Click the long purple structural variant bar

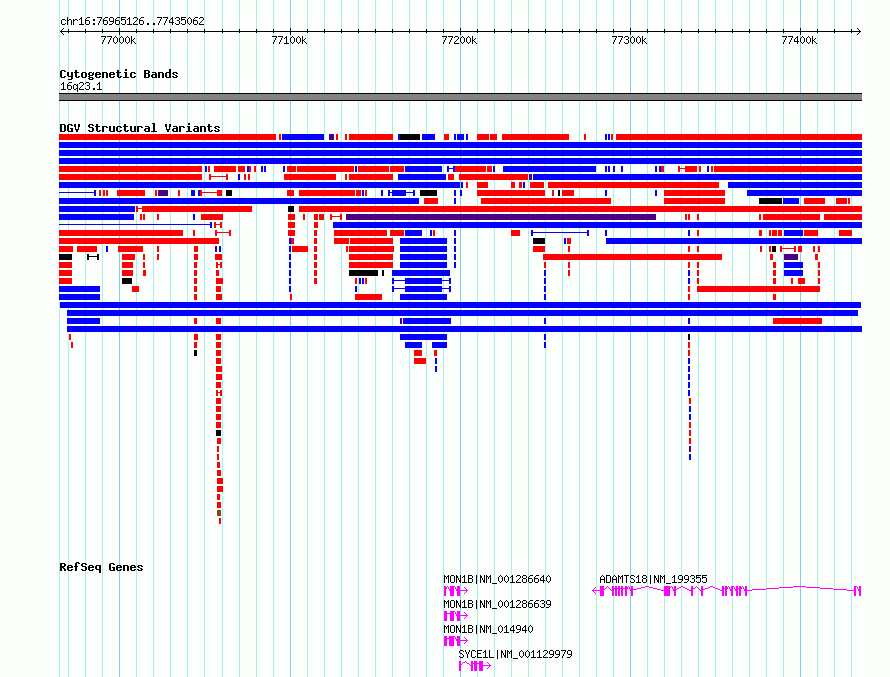[x=501, y=217]
